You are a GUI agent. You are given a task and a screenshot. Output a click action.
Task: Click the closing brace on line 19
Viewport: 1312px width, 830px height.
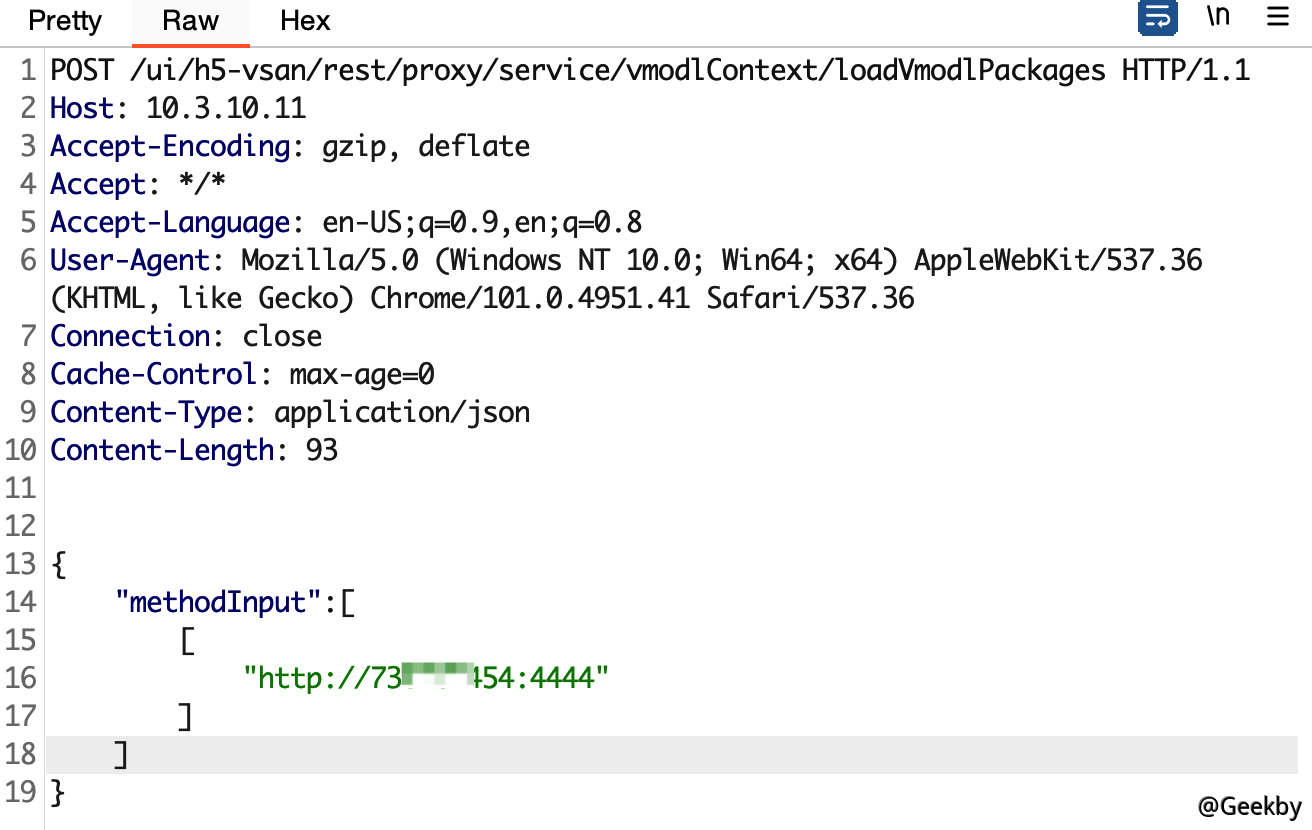(x=57, y=793)
